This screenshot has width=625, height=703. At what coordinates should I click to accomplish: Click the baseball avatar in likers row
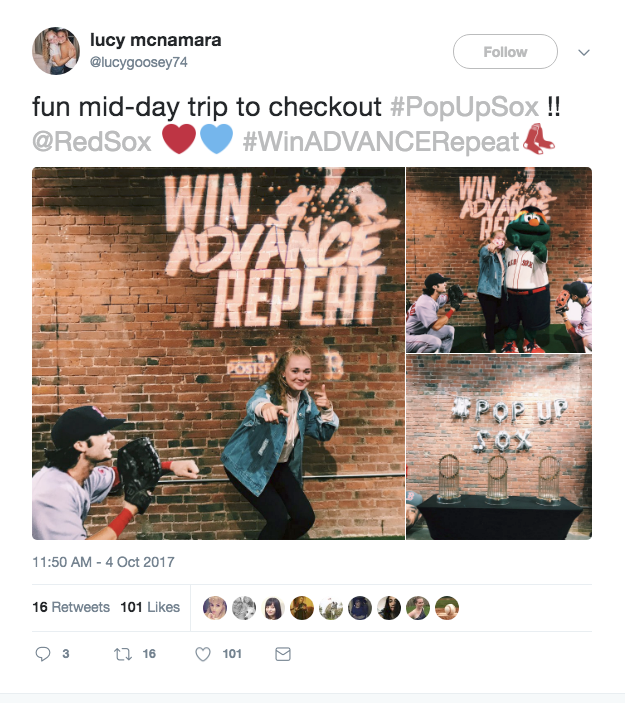click(447, 608)
